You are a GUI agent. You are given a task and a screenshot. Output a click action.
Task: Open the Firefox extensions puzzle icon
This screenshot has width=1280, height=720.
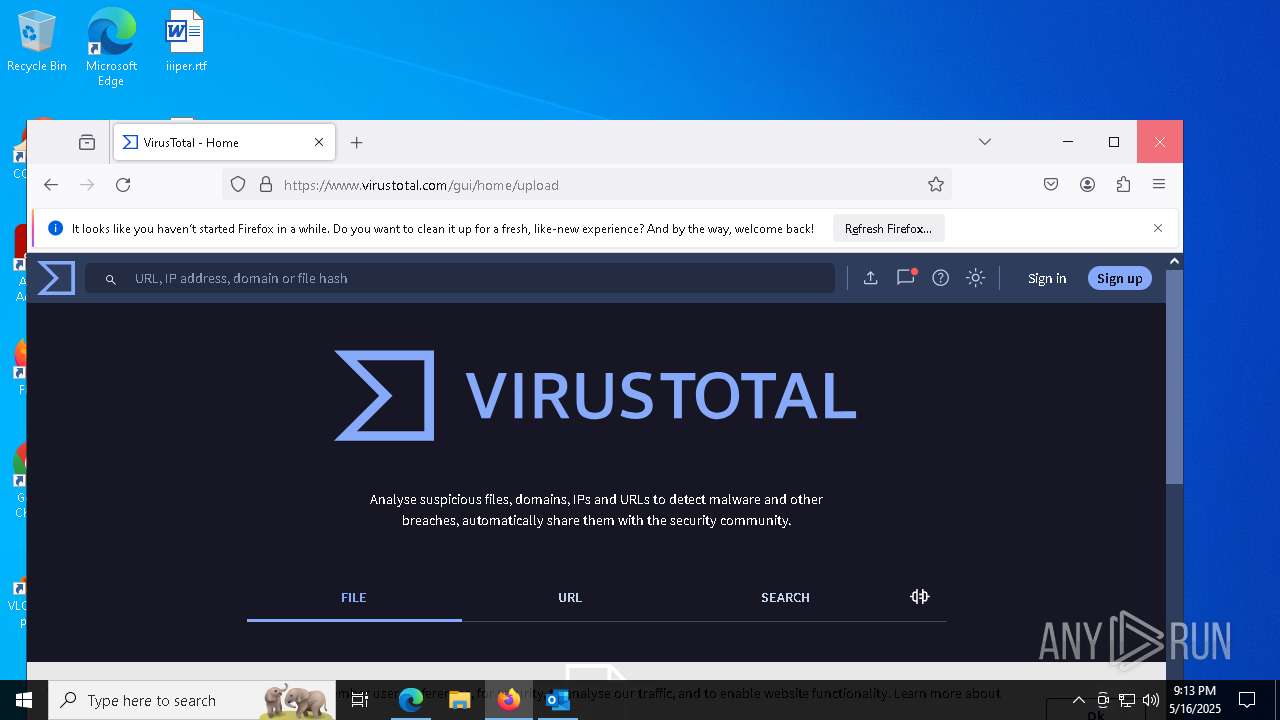pos(1123,185)
